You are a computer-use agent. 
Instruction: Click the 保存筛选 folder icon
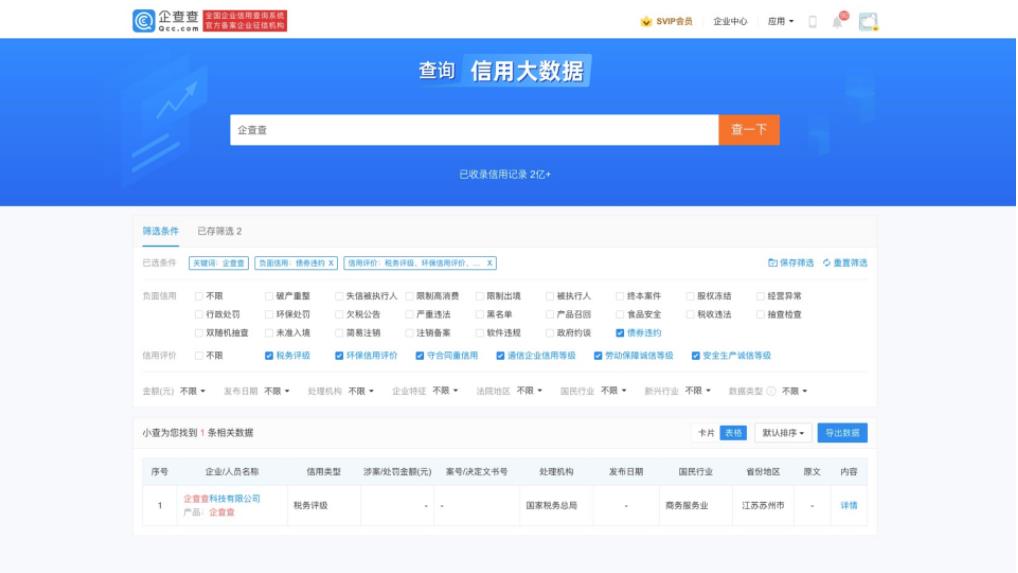(x=773, y=263)
